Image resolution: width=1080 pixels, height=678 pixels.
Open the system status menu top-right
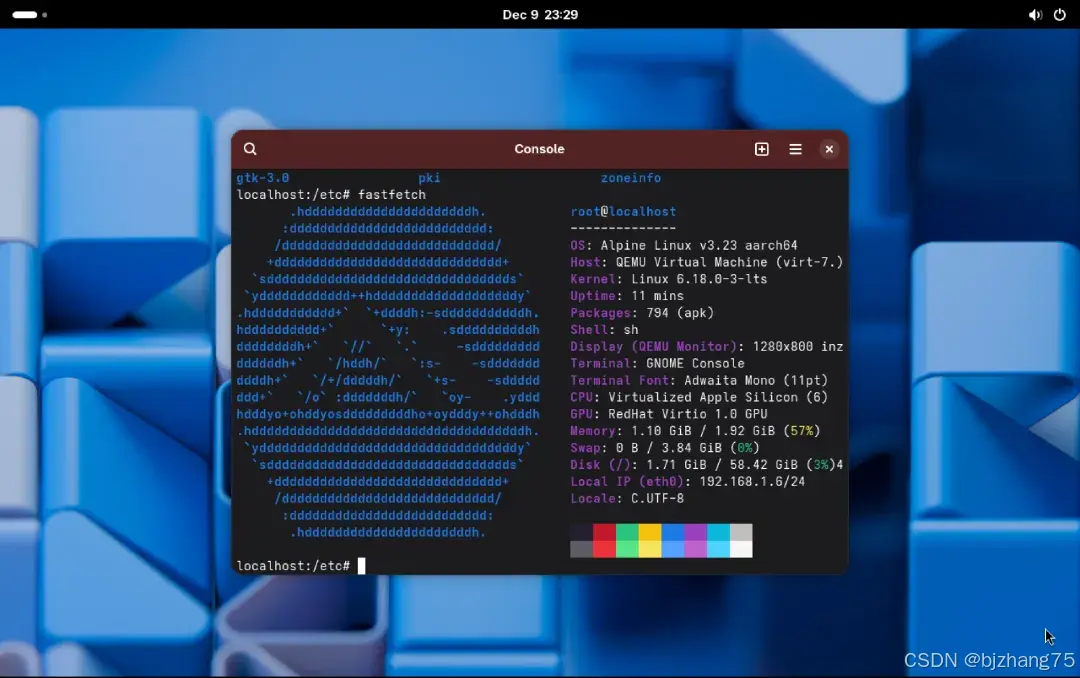tap(1045, 14)
